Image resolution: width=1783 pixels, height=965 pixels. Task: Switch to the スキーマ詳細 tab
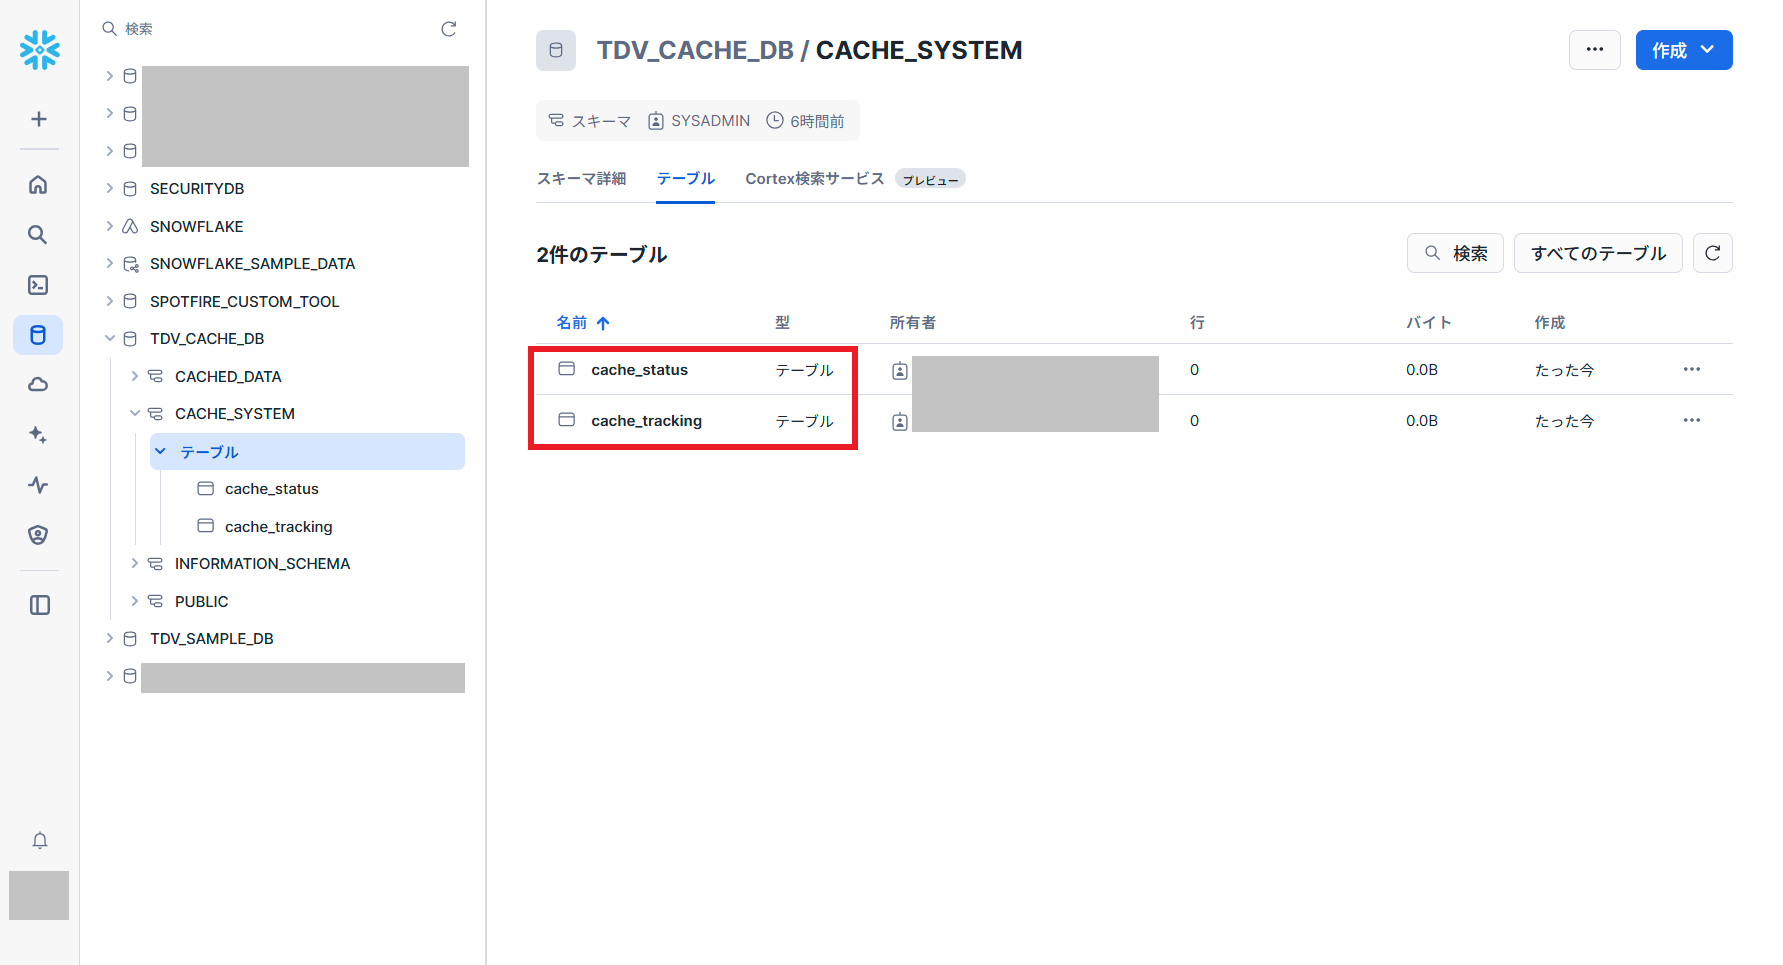[x=581, y=178]
